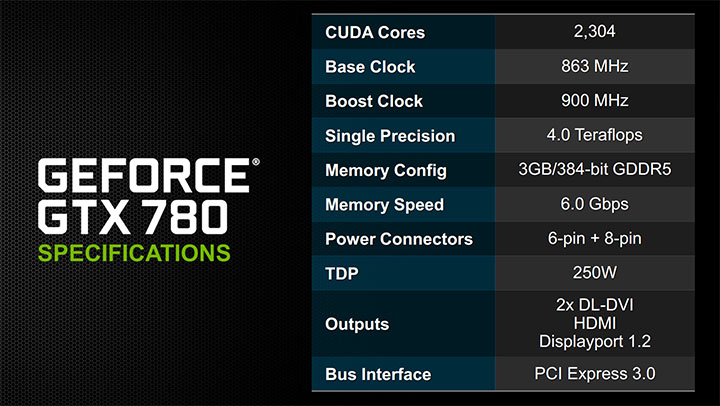720x406 pixels.
Task: Click the PCI Express 3.0 value
Action: click(x=595, y=374)
